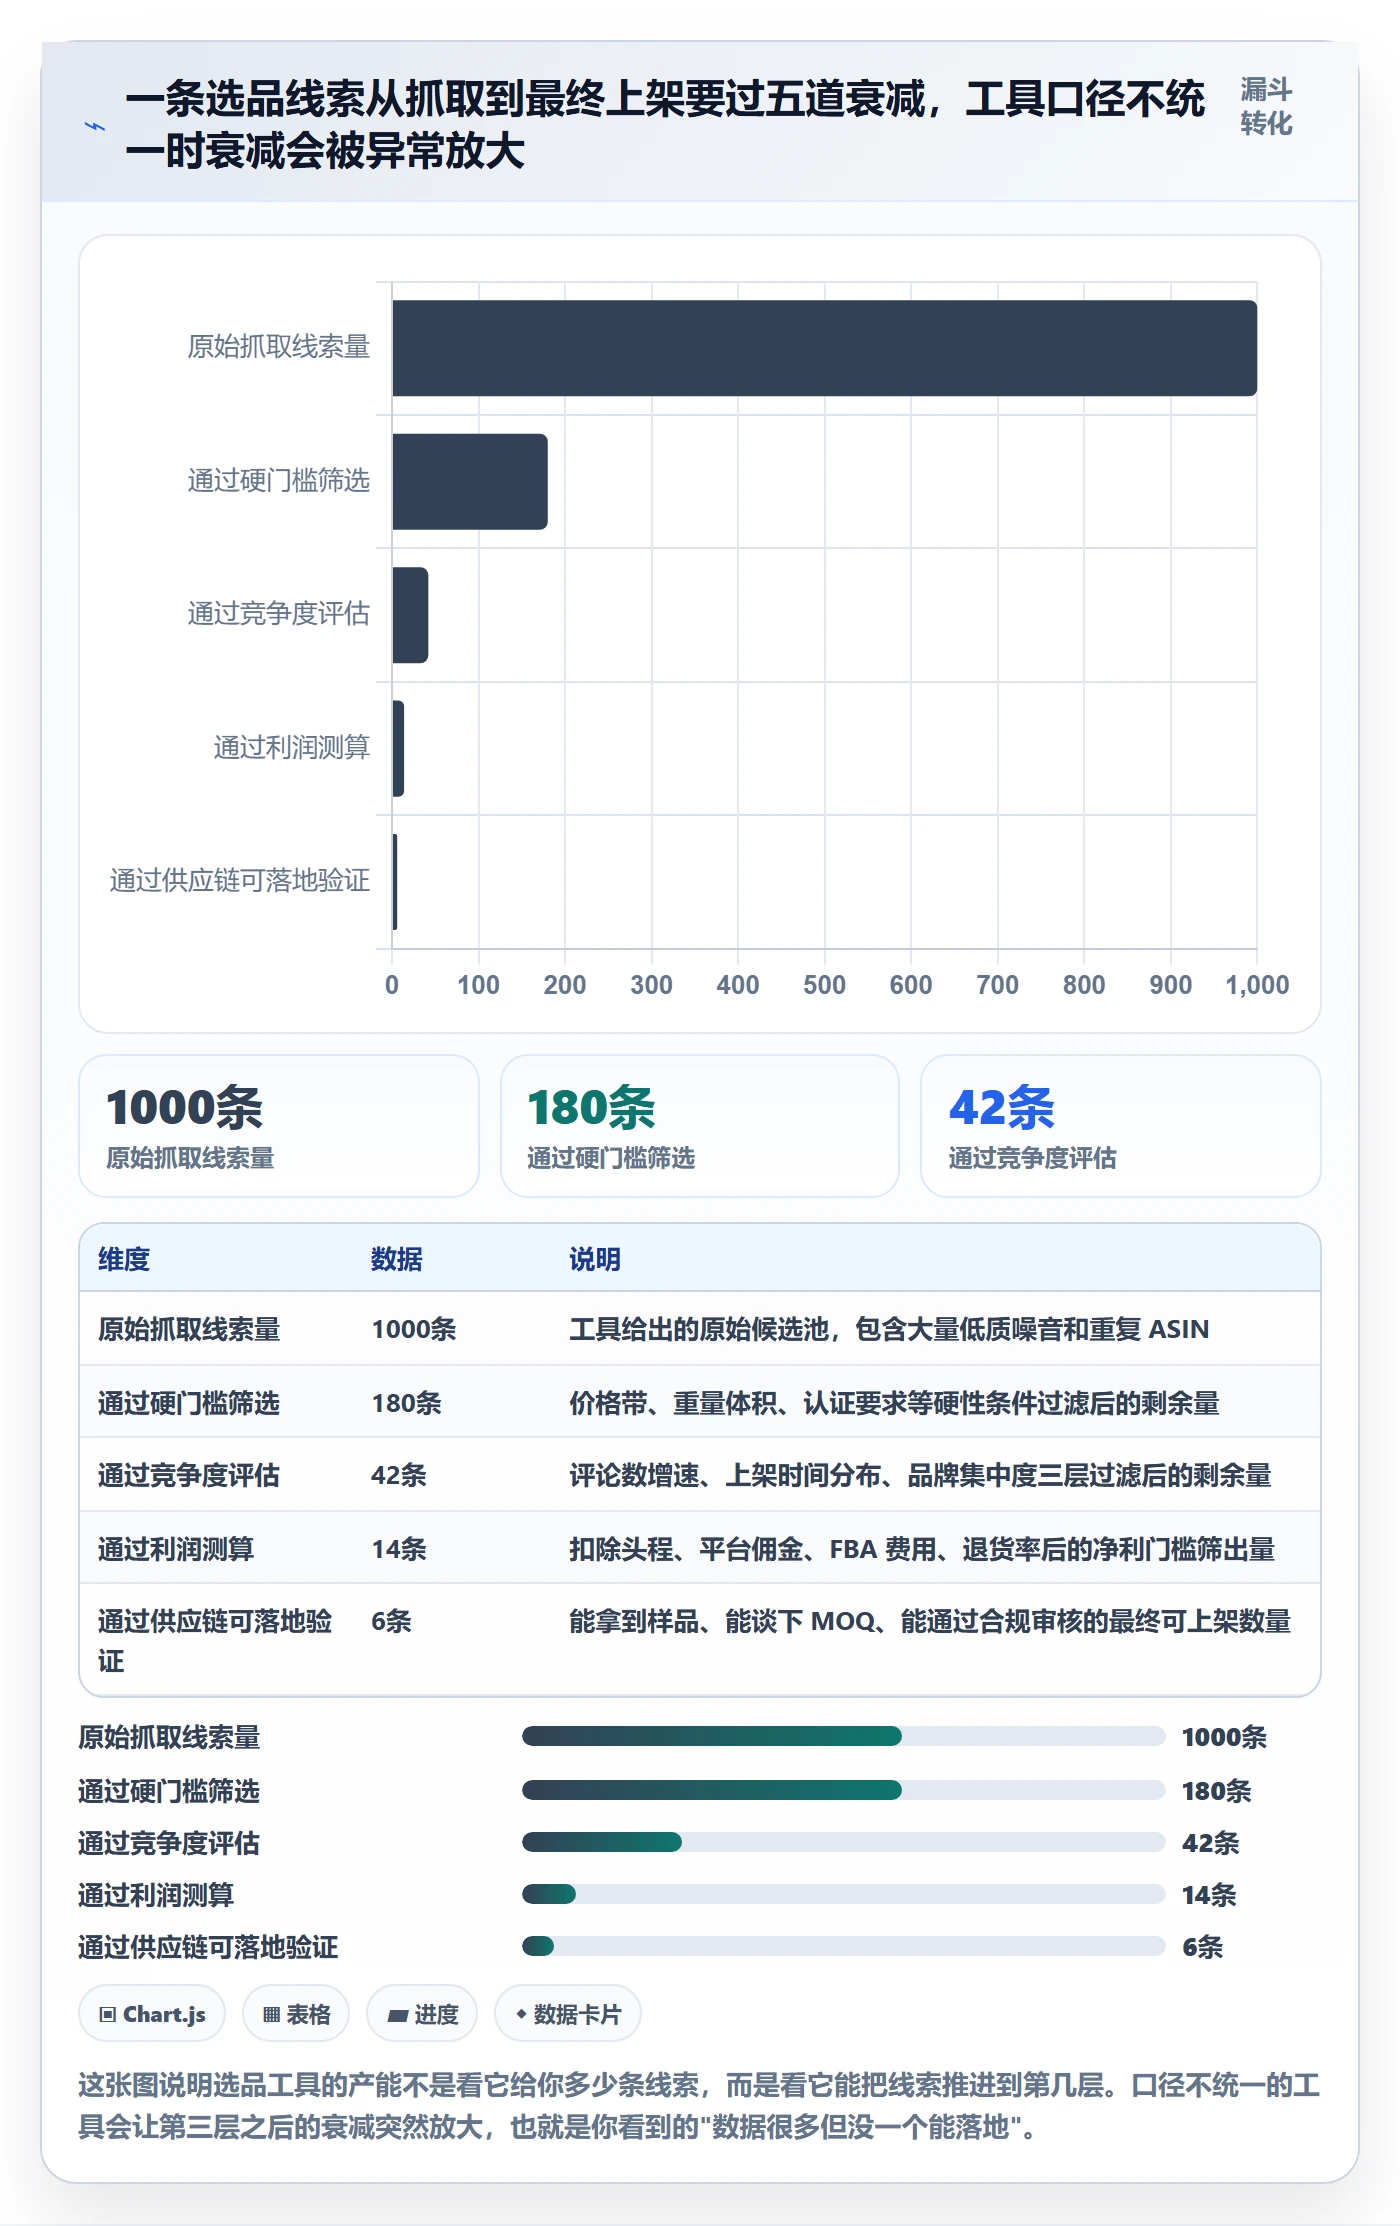The width and height of the screenshot is (1400, 2226).
Task: Click the 原始抓取线索量 chart bar
Action: tap(824, 348)
